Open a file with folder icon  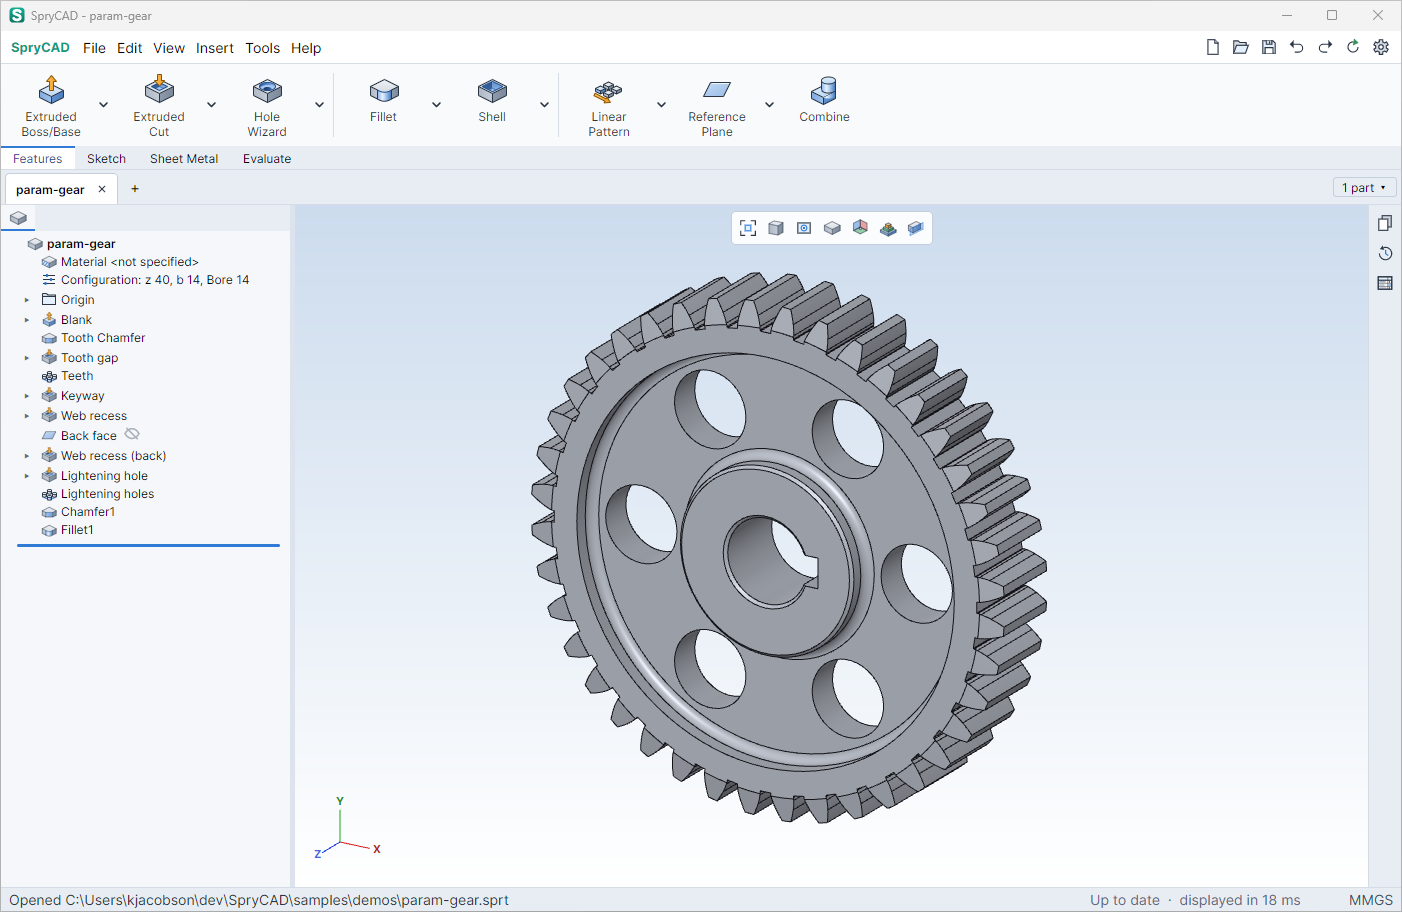[x=1241, y=47]
